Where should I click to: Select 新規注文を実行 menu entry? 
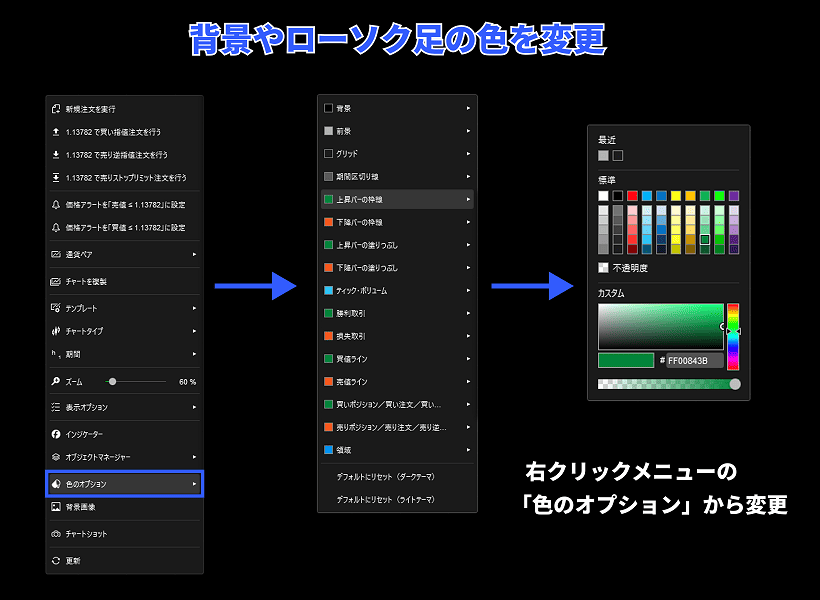pos(124,109)
